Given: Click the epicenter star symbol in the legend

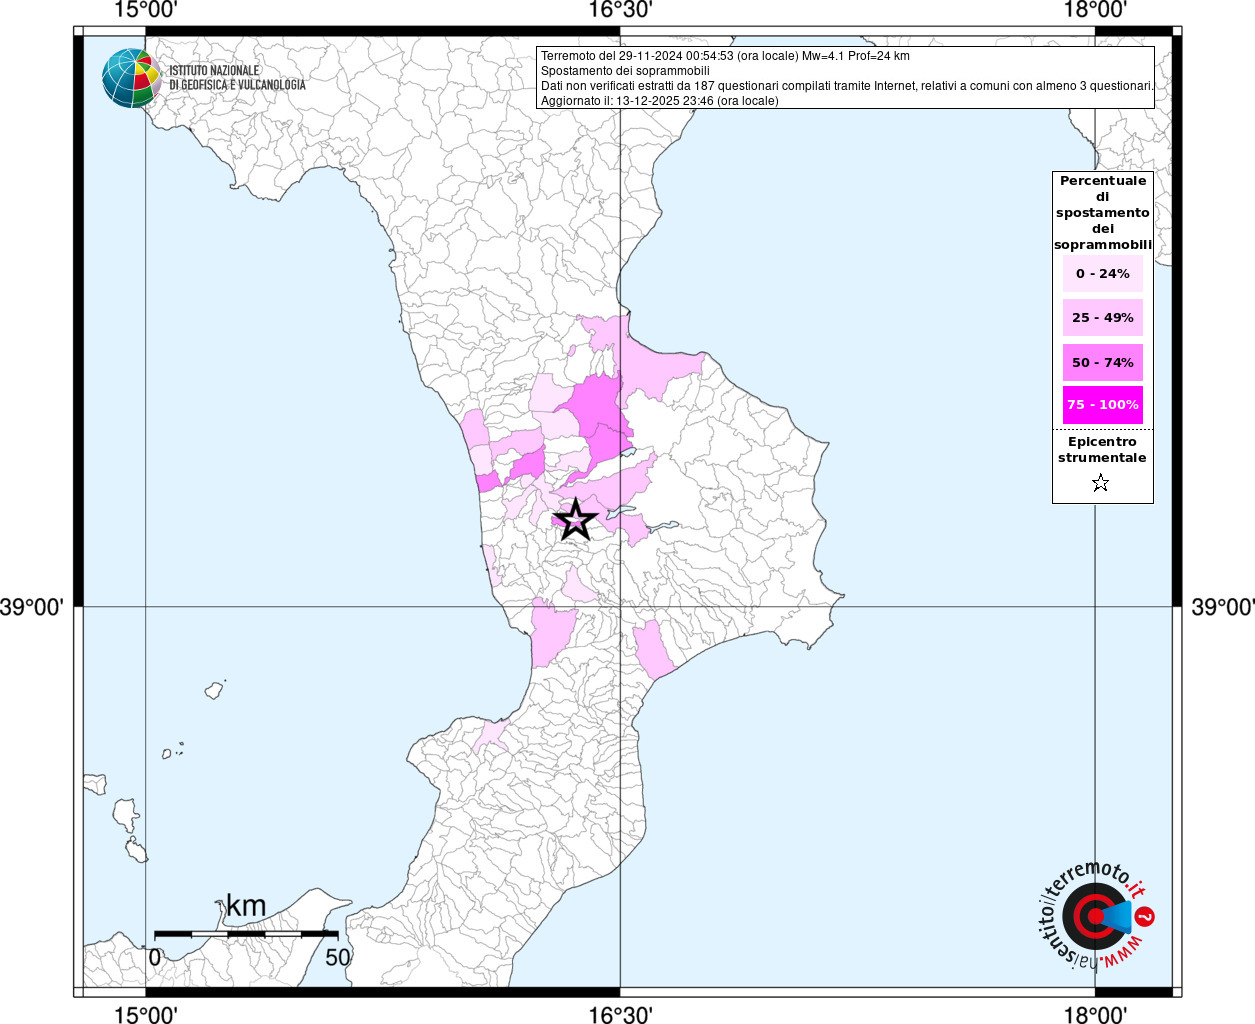Looking at the screenshot, I should [1101, 484].
